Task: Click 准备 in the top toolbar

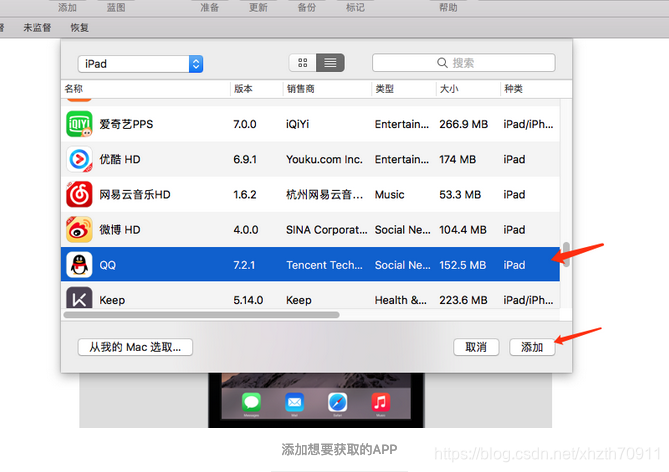Action: tap(209, 7)
